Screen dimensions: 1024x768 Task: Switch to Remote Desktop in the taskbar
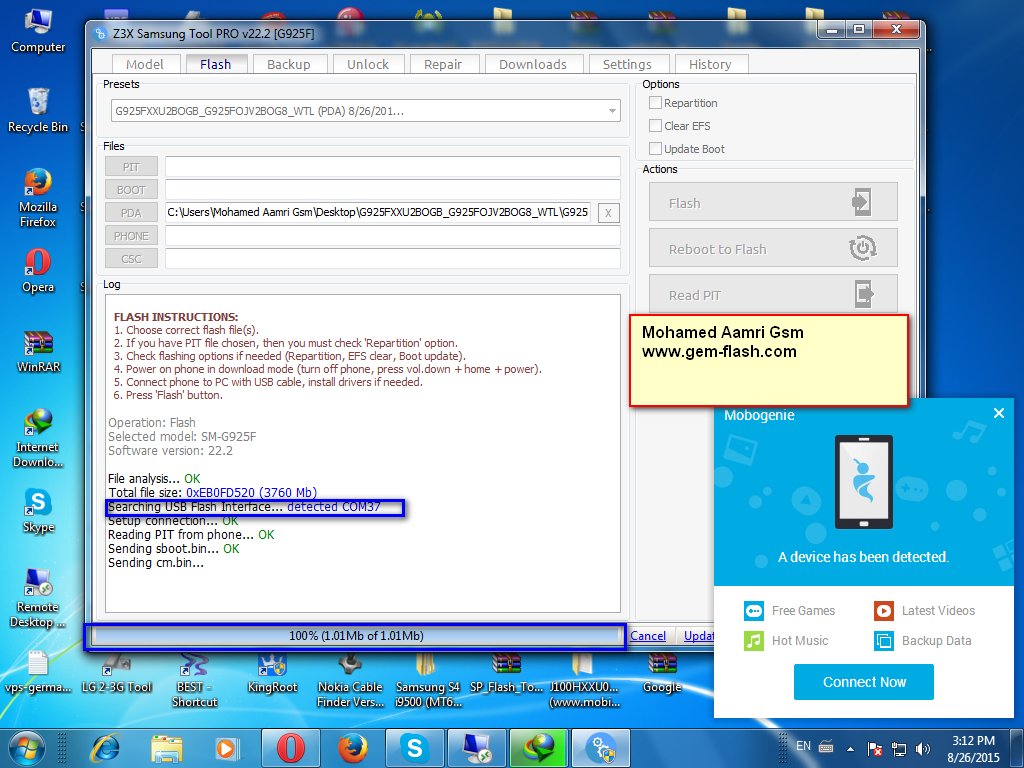click(477, 748)
